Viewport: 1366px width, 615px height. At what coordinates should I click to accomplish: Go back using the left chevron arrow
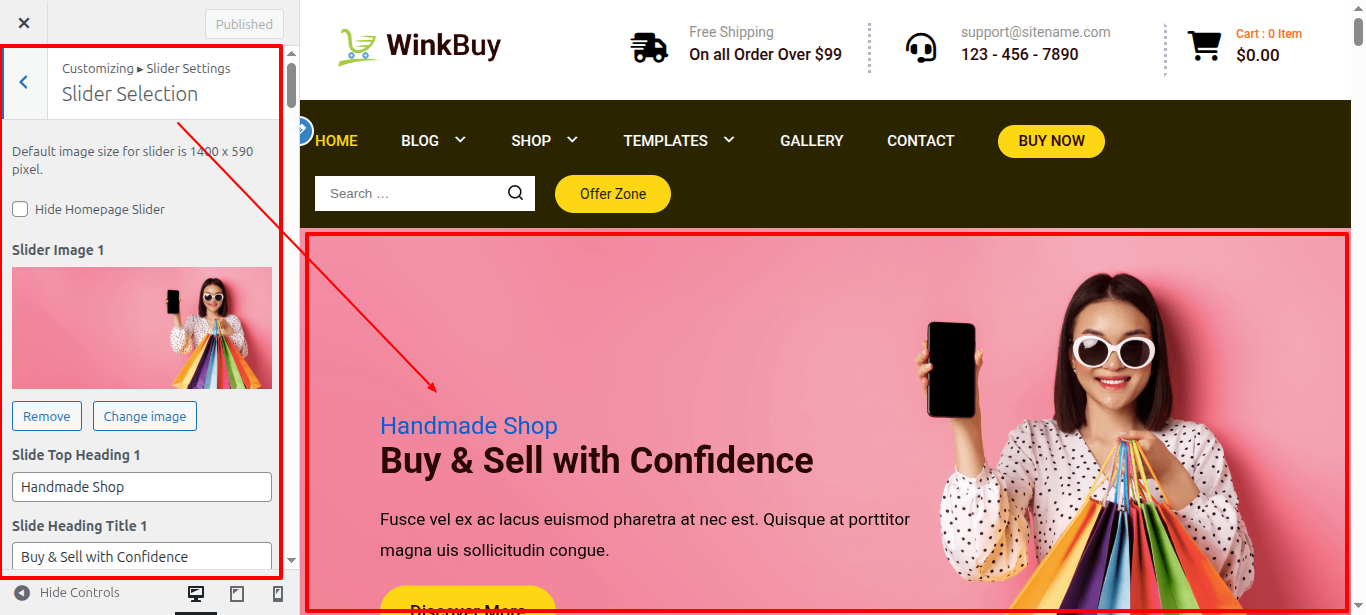coord(24,82)
